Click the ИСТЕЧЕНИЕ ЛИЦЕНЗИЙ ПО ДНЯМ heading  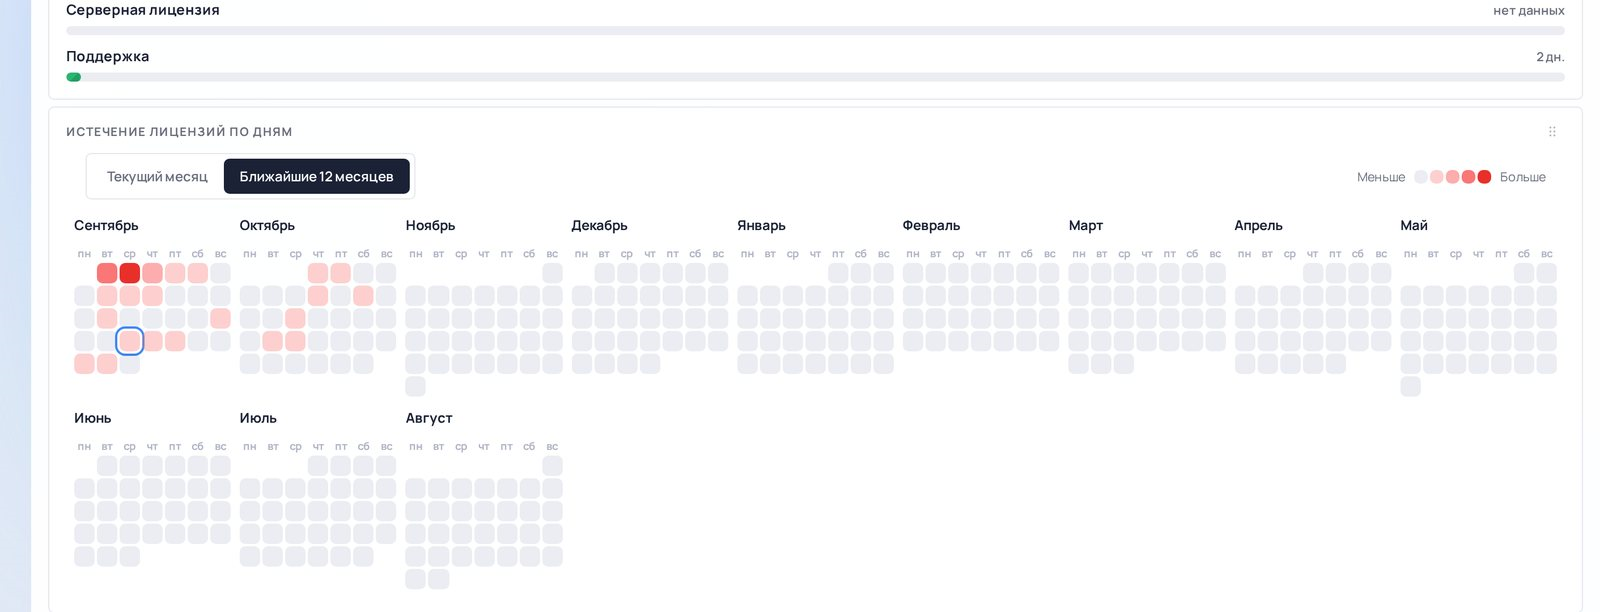179,132
